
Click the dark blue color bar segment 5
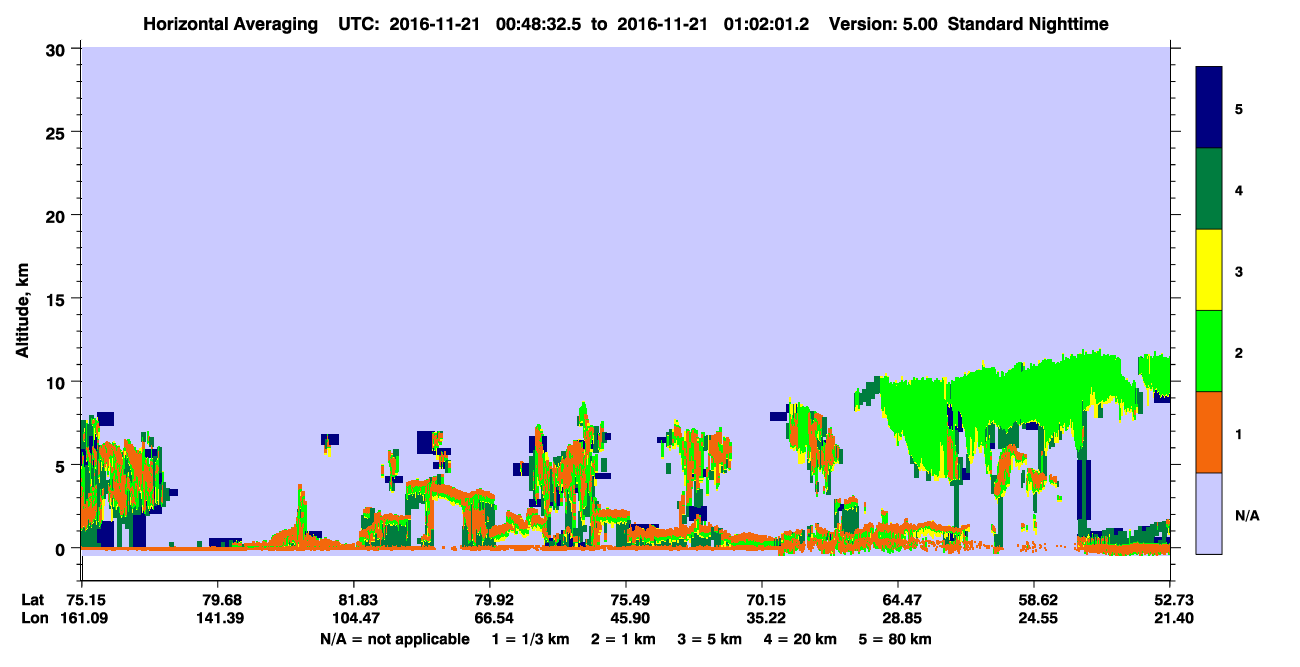pos(1209,108)
